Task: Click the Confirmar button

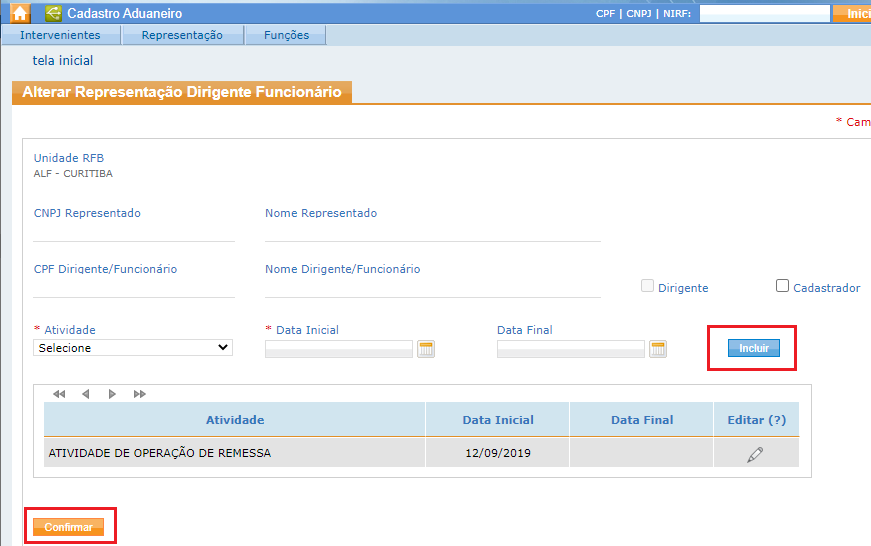Action: [68, 527]
